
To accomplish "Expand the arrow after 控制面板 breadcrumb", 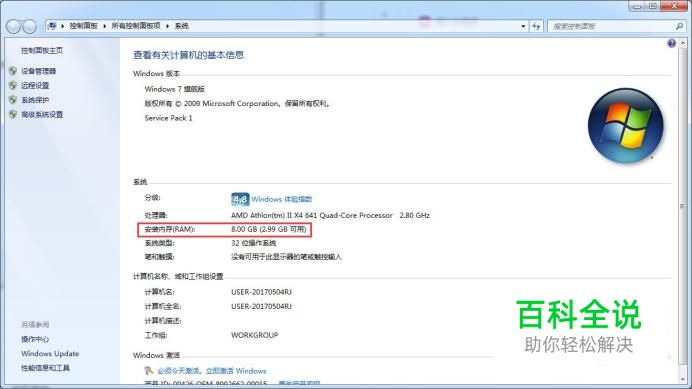I will tap(105, 26).
